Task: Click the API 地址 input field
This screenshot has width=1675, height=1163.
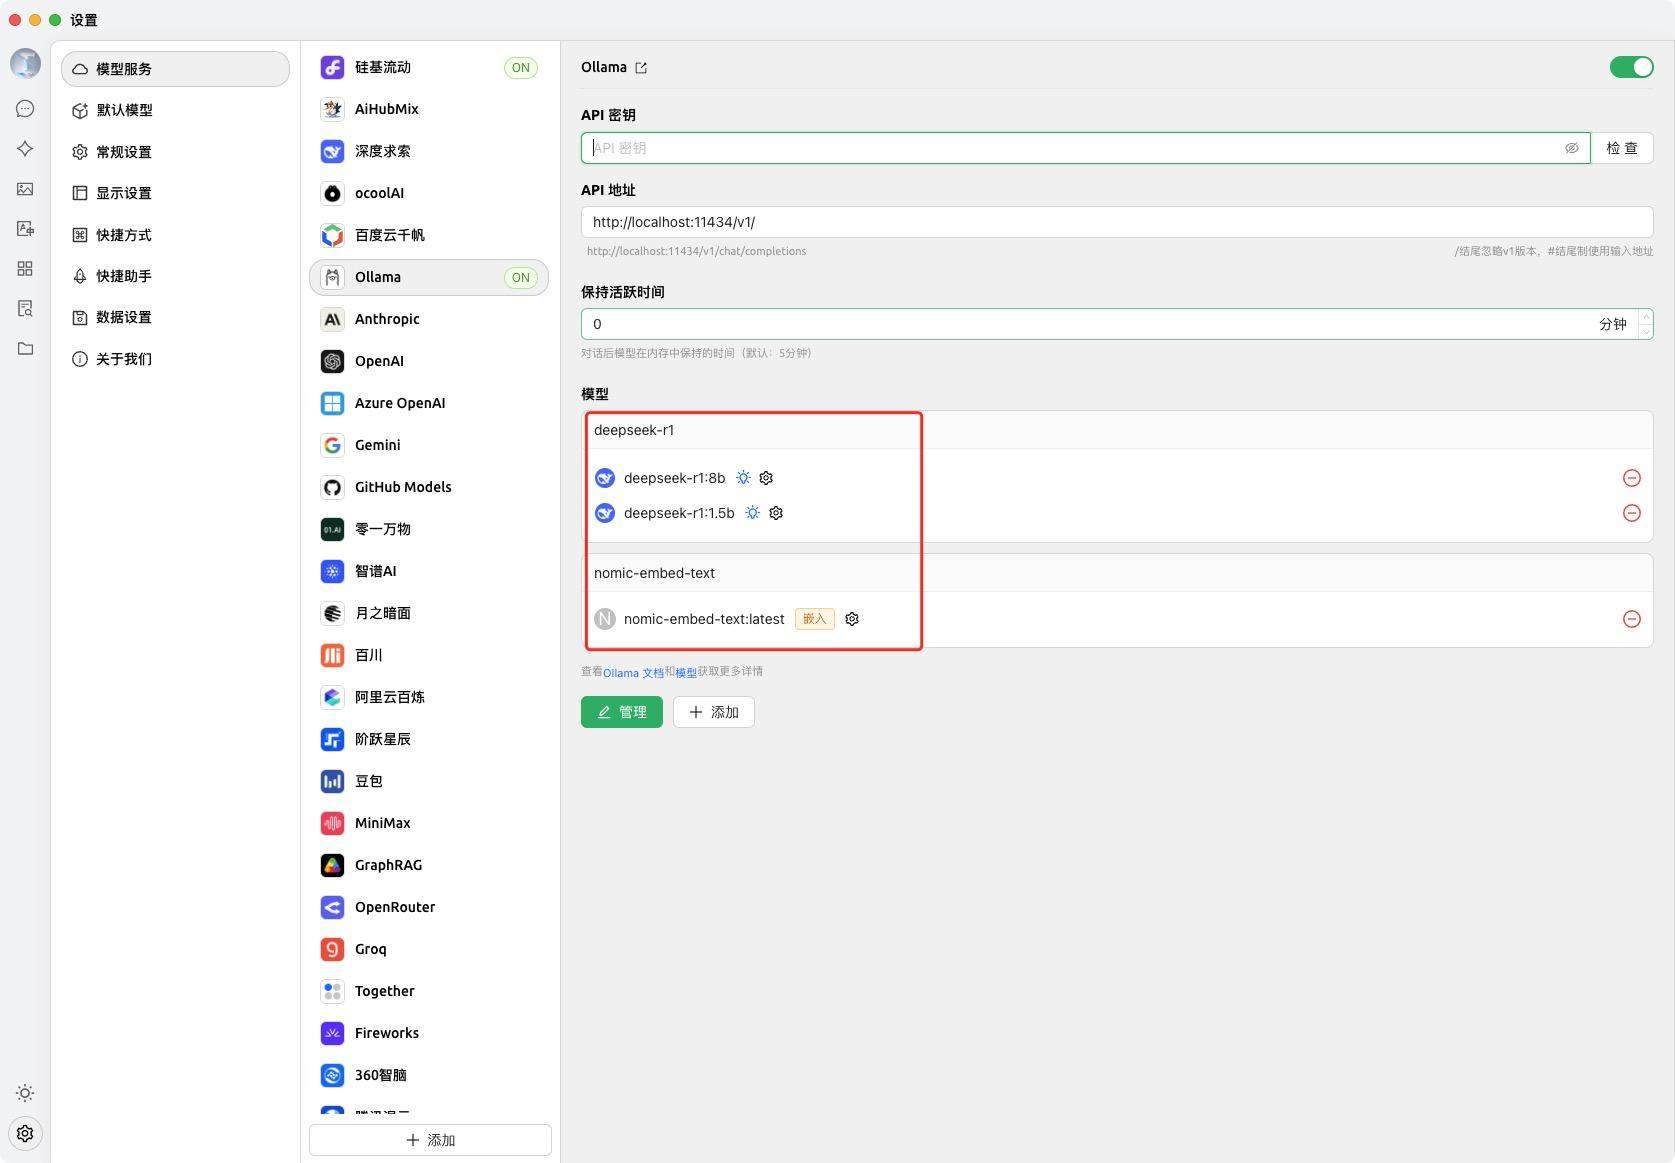Action: (x=1117, y=222)
